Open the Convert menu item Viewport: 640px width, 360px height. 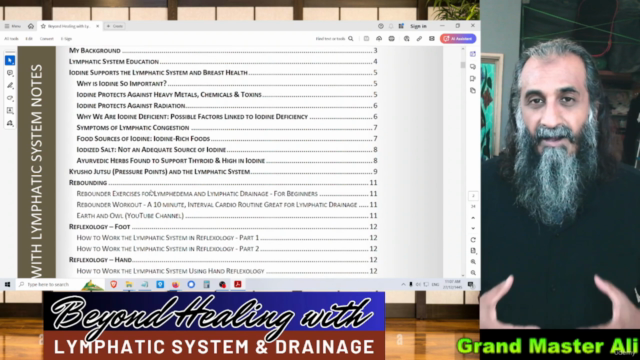47,39
